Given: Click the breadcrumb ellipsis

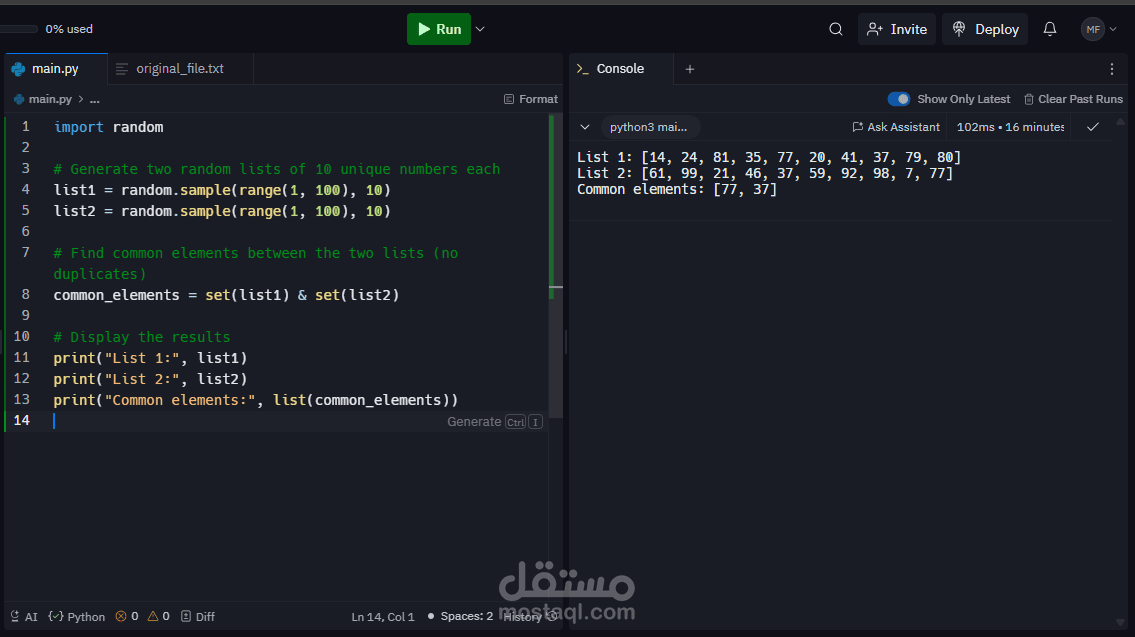Looking at the screenshot, I should point(95,99).
